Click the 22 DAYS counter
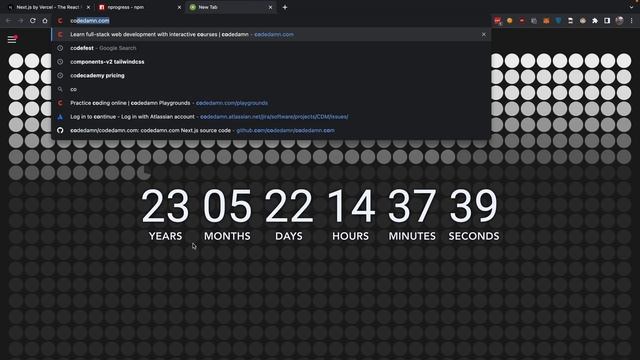Image resolution: width=640 pixels, height=360 pixels. click(x=289, y=215)
